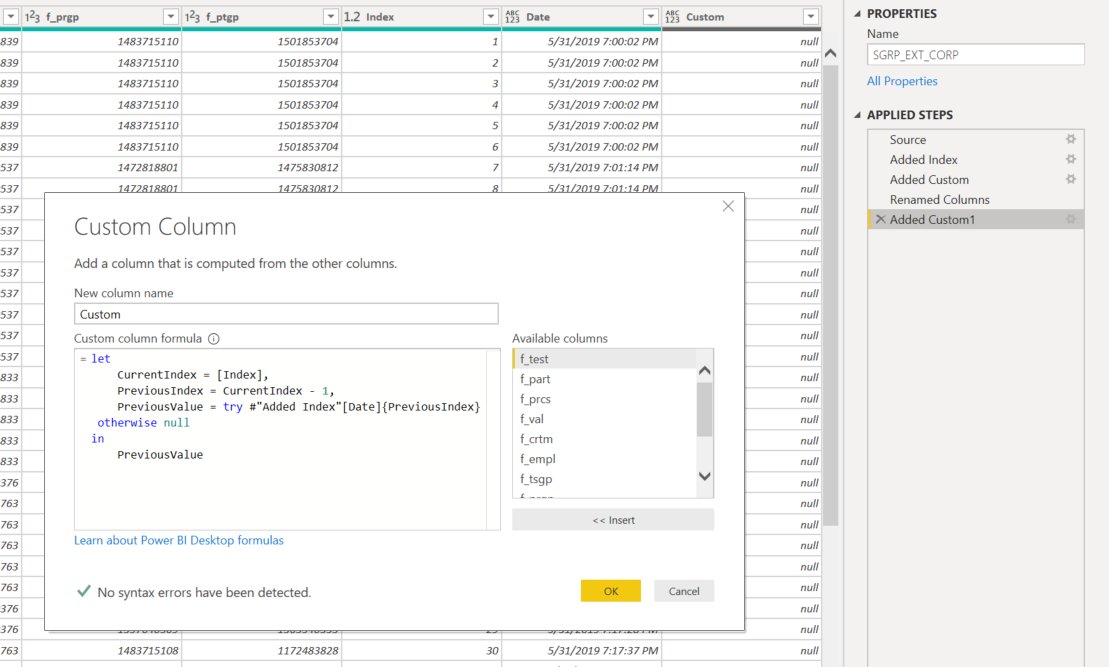This screenshot has width=1109, height=667.
Task: Click f_prgp column data type icon
Action: coord(33,17)
